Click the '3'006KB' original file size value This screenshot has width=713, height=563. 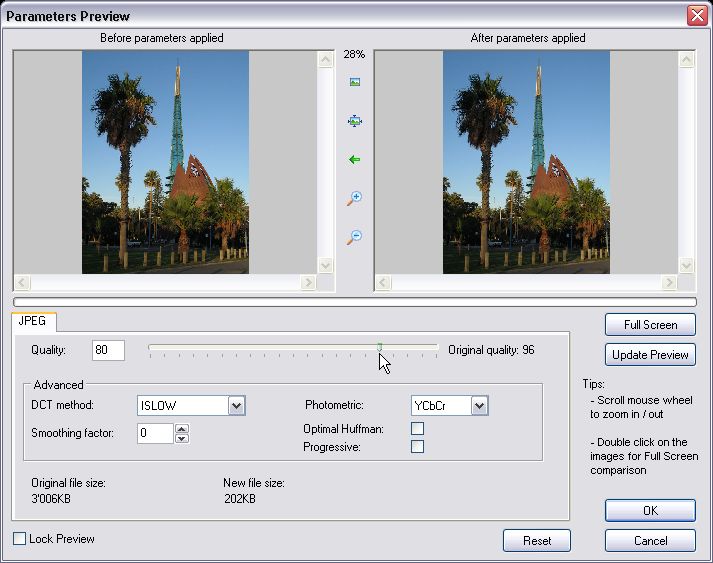51,499
